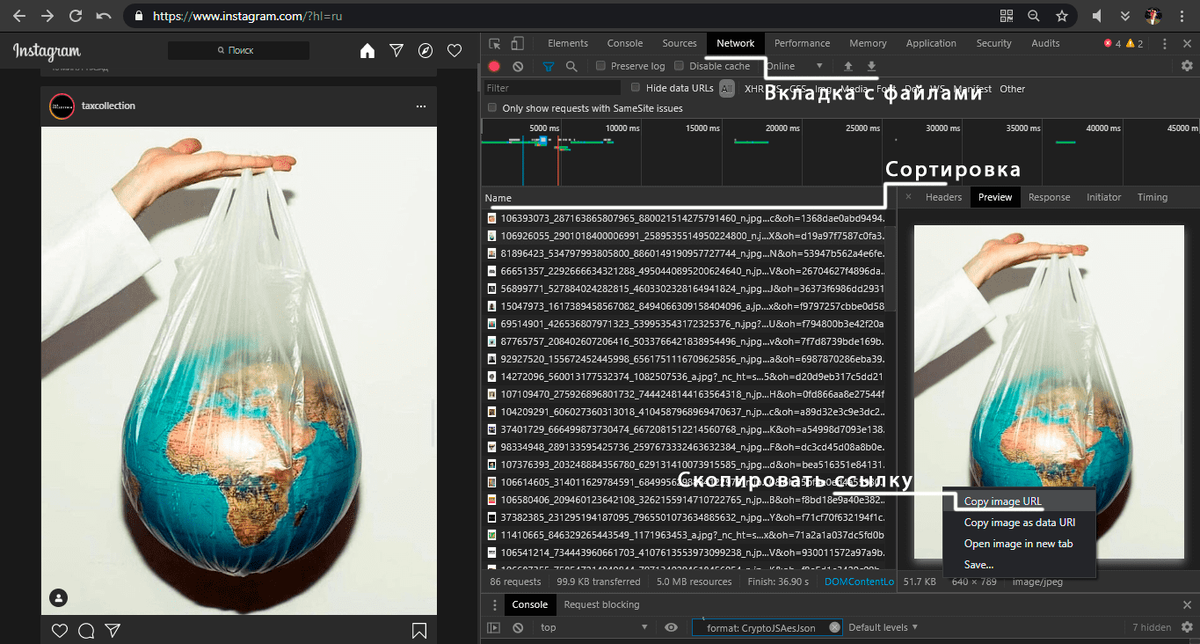
Task: Save the post with the bookmark icon
Action: pyautogui.click(x=419, y=630)
